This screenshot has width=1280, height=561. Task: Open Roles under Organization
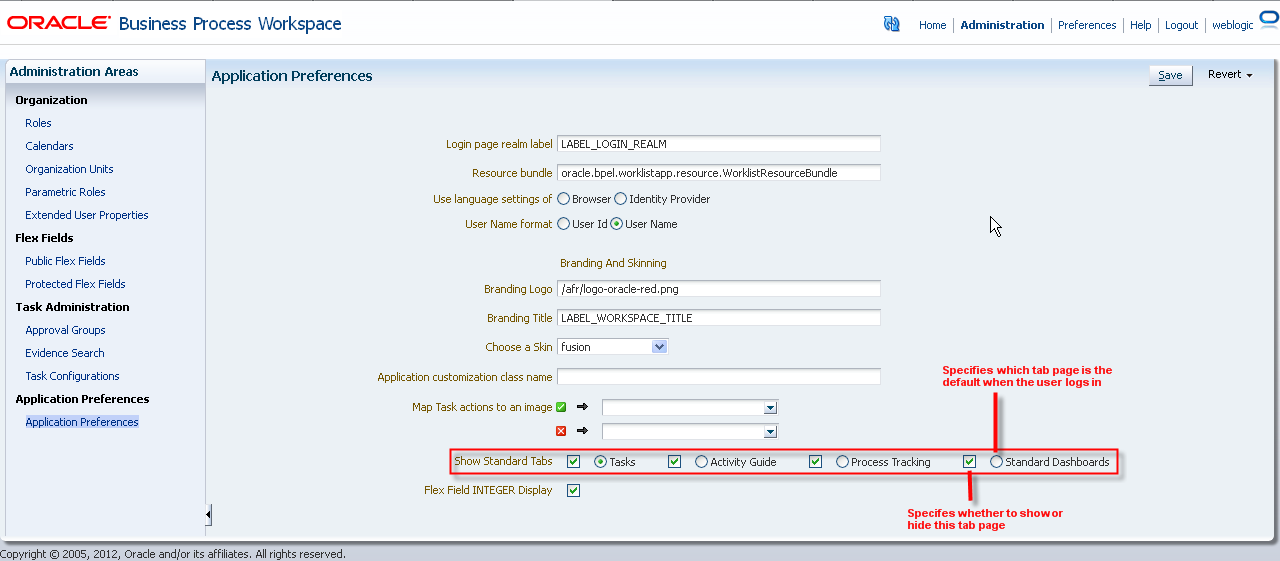(x=38, y=123)
